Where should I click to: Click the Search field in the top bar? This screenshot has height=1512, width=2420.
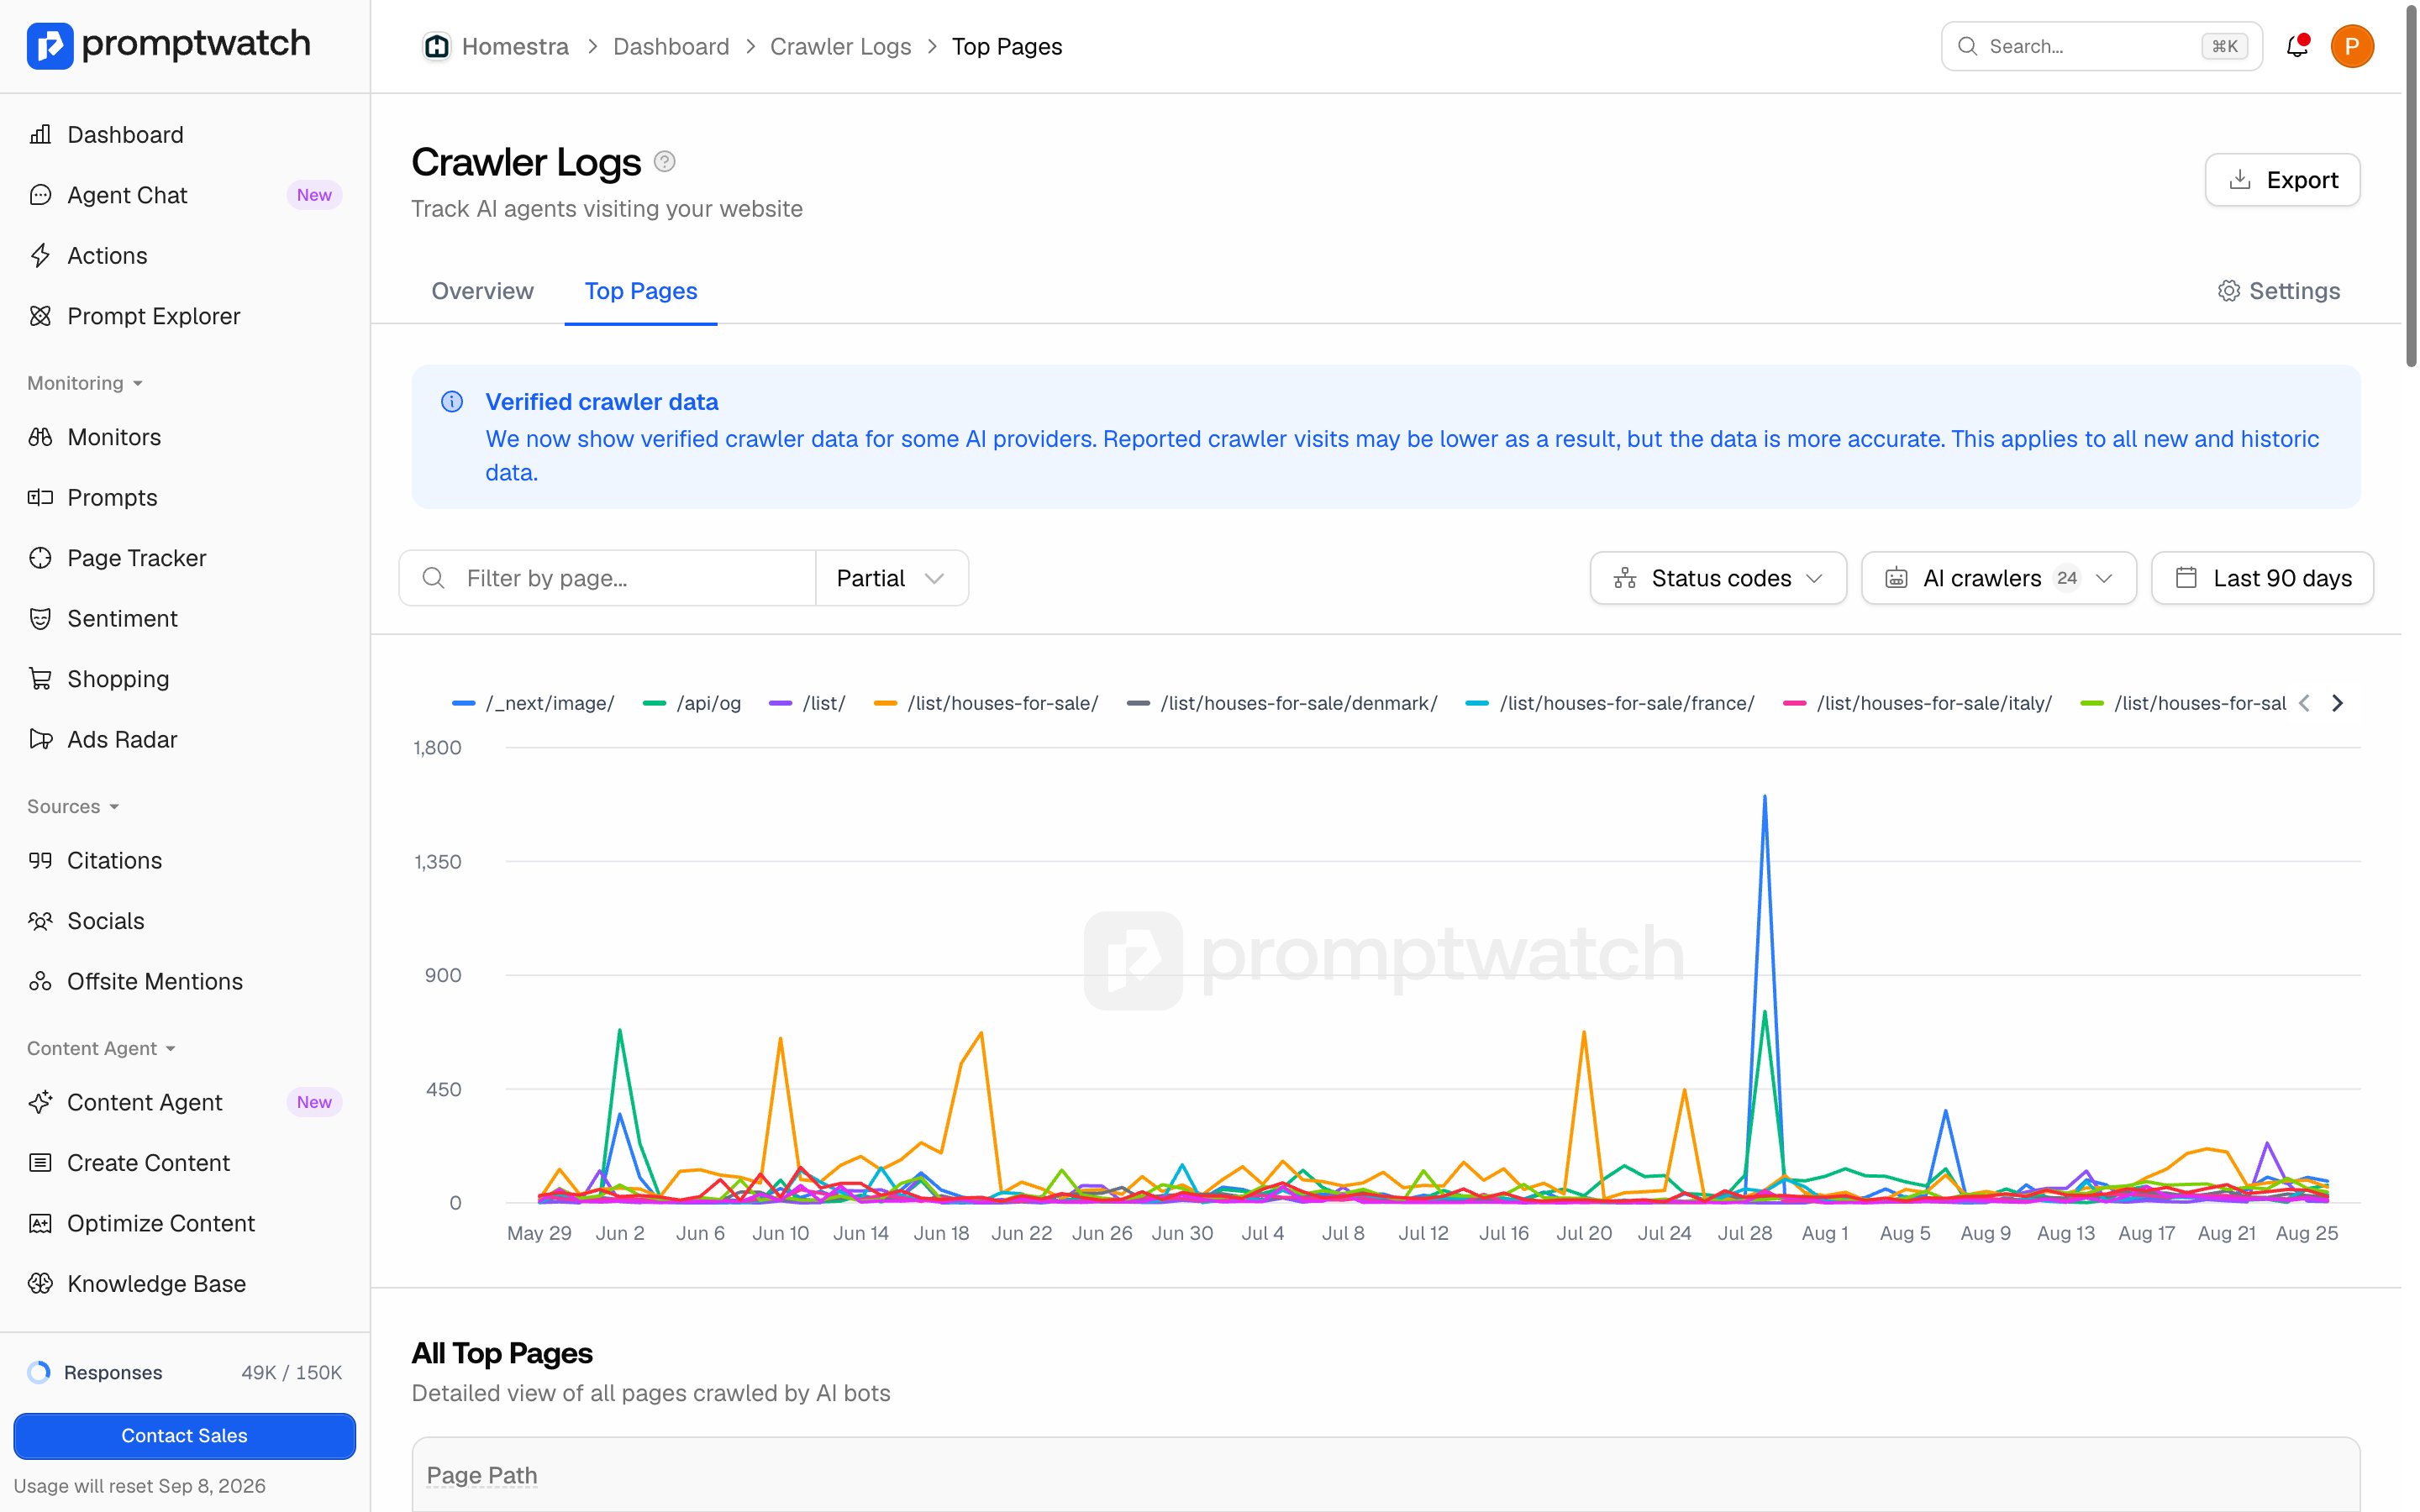[x=2101, y=46]
